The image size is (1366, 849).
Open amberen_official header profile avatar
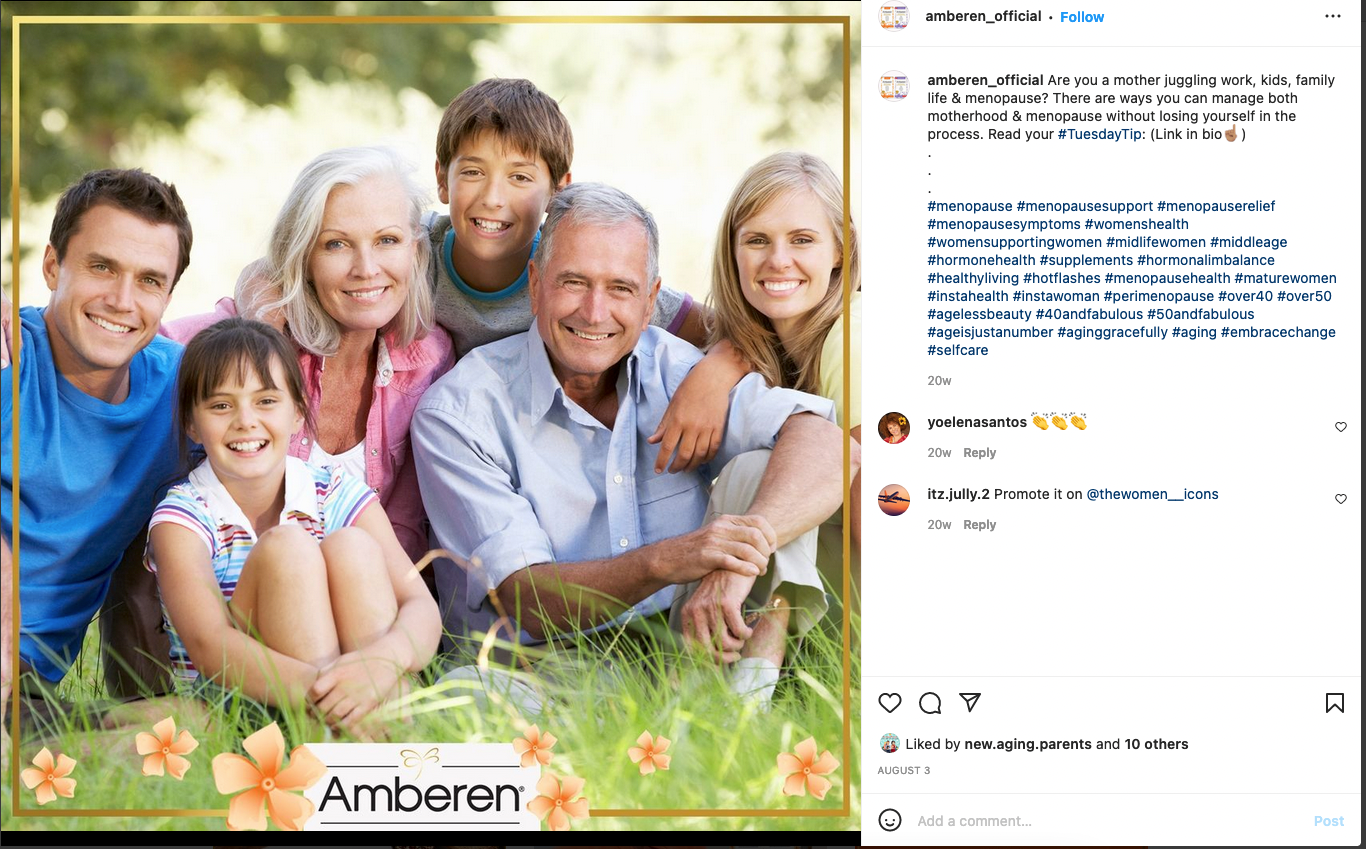[894, 17]
